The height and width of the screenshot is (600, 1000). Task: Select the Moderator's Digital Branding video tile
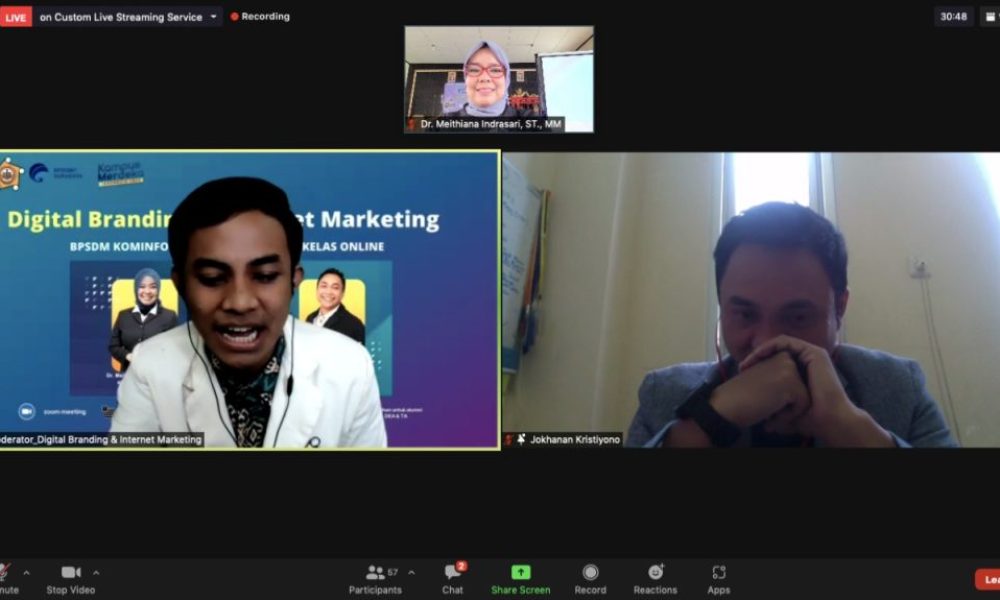[249, 299]
